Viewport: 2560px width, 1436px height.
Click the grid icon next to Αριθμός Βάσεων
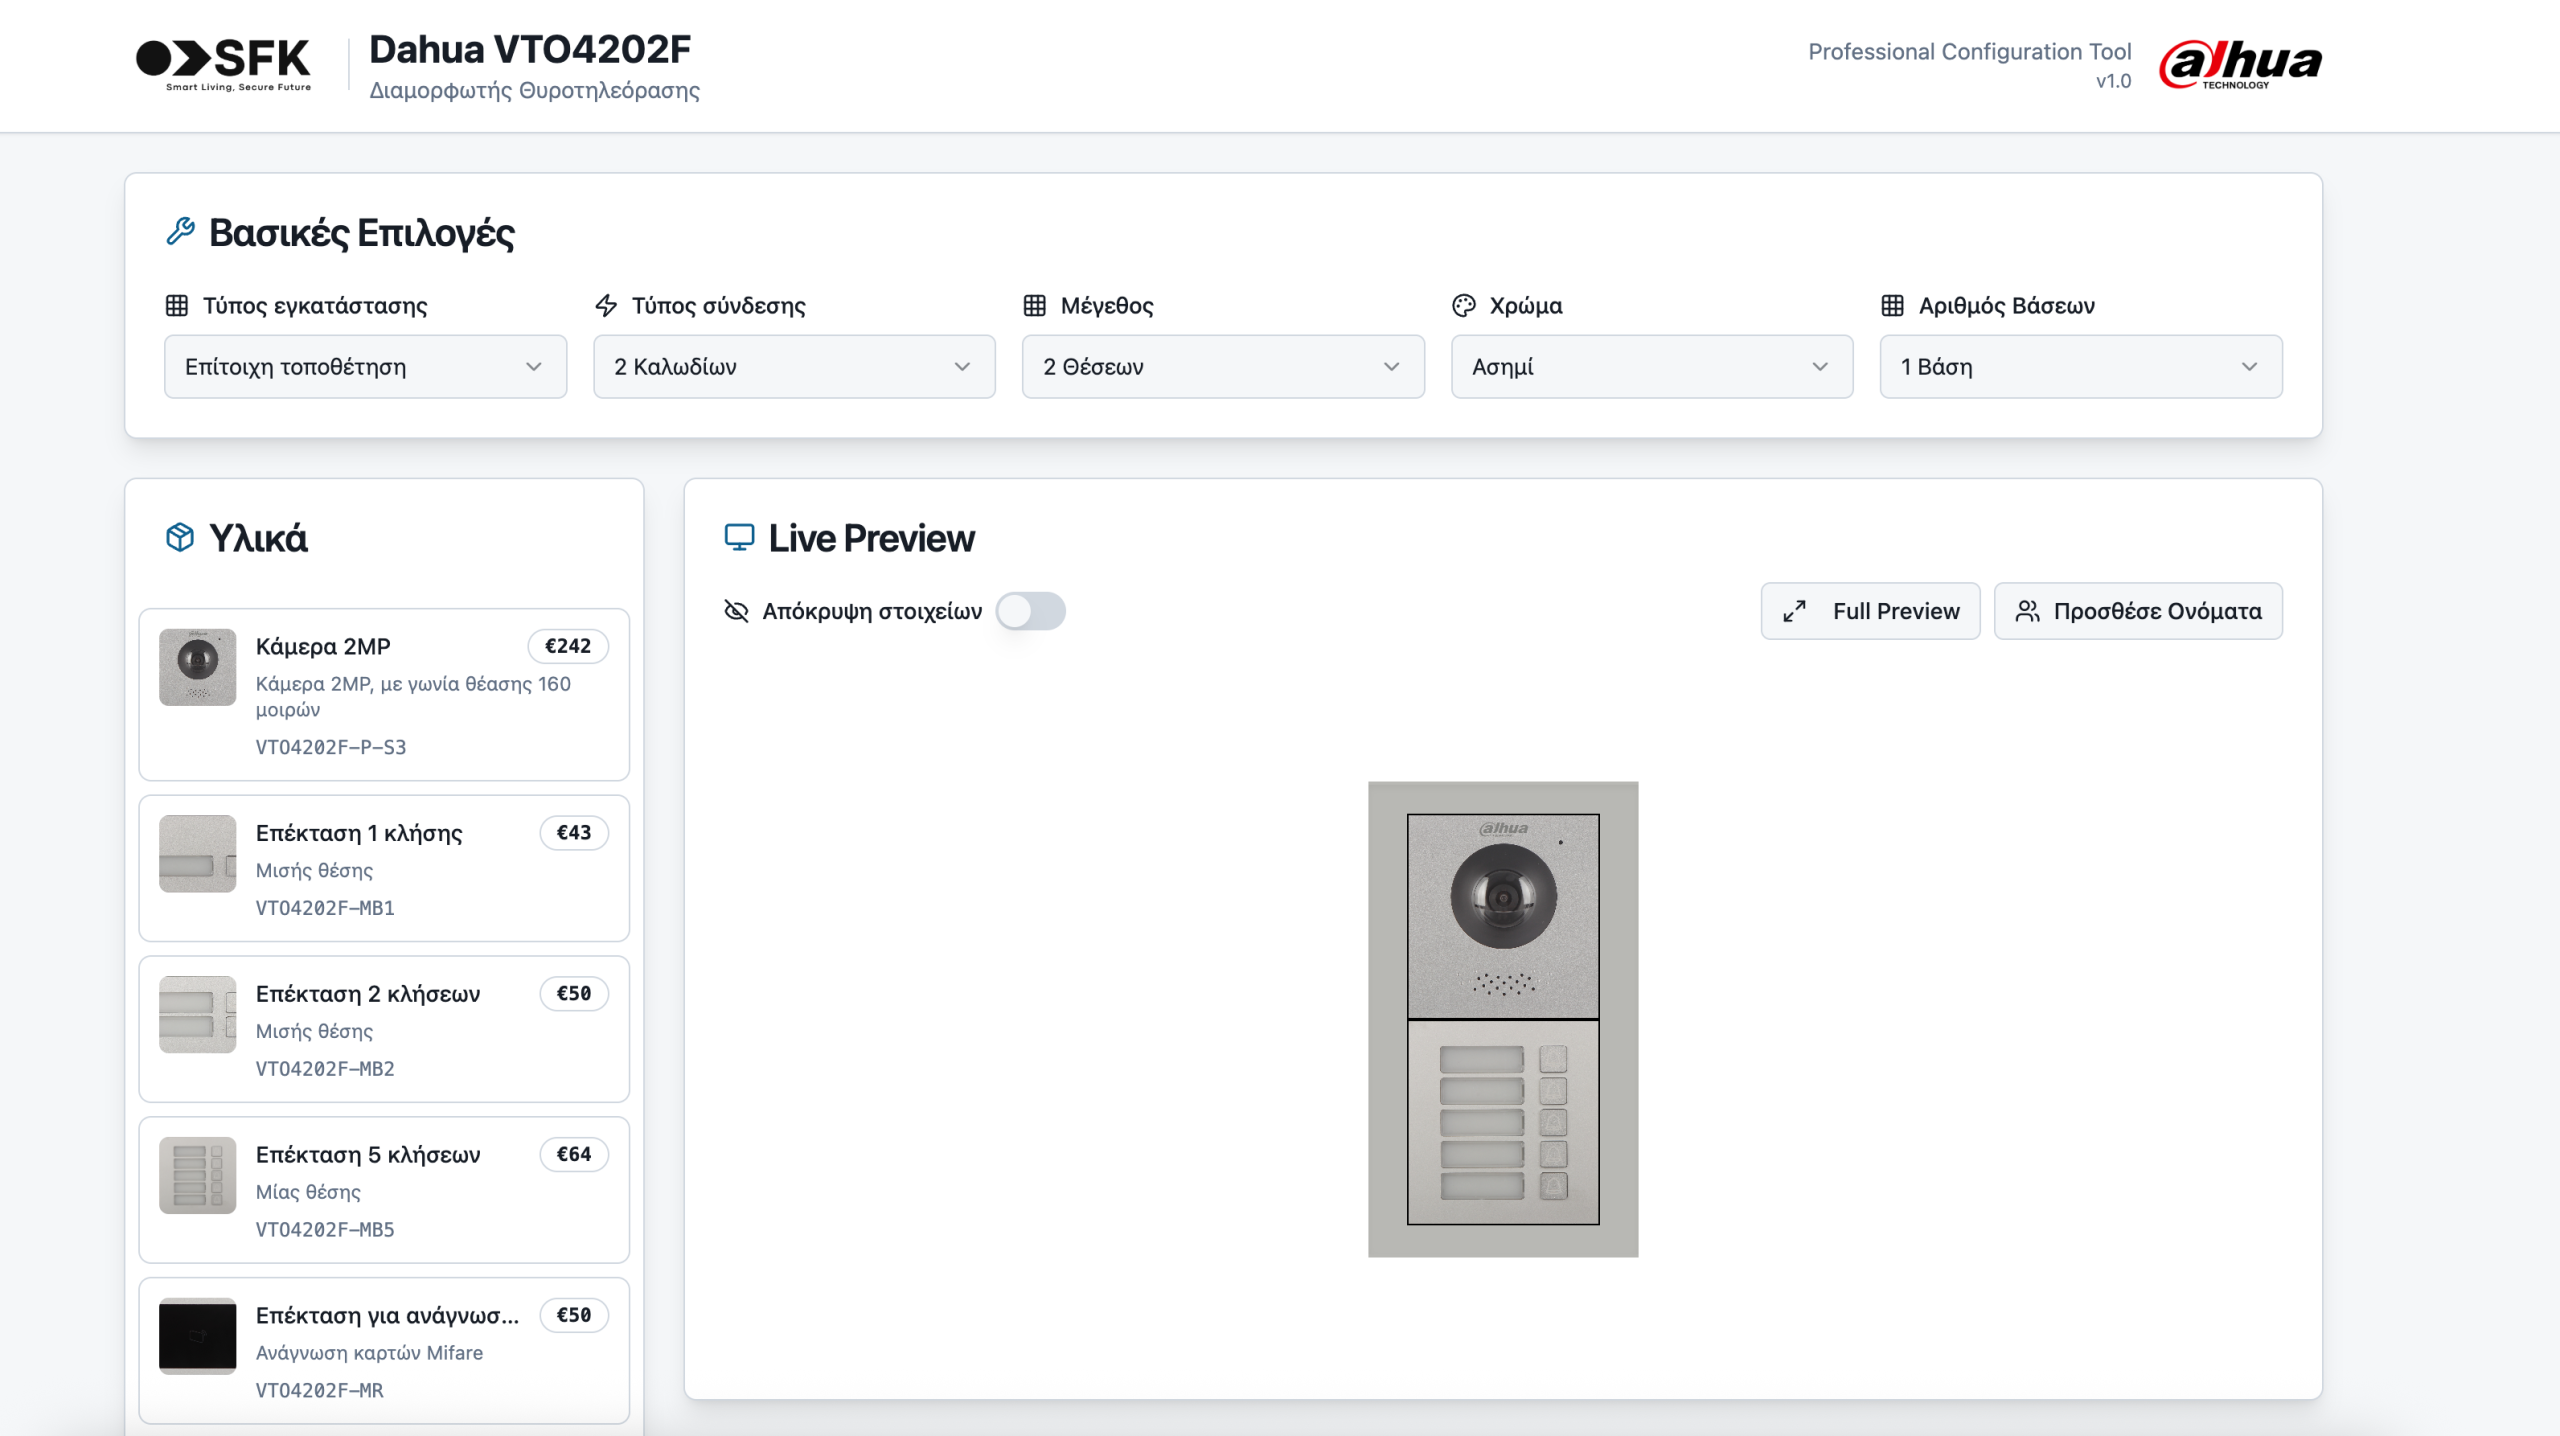click(x=1892, y=306)
